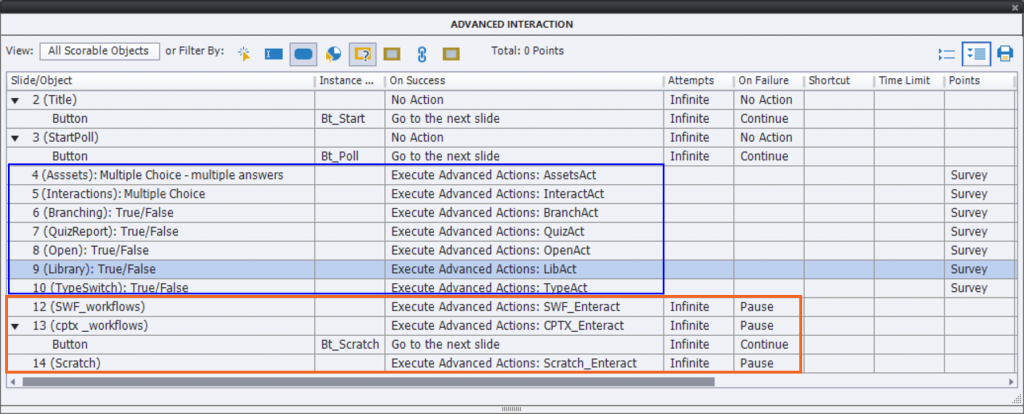Toggle the question slides filter icon
The width and height of the screenshot is (1024, 414).
[x=363, y=53]
